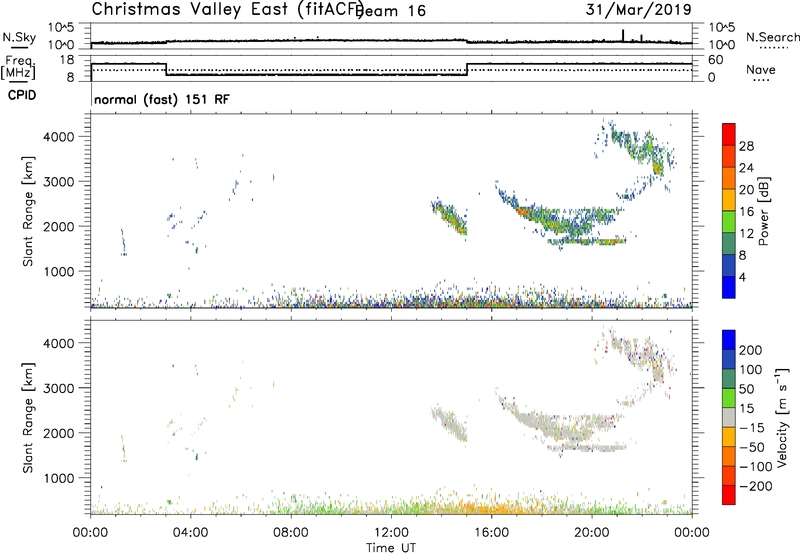
Task: Click the frequency step-up line at 15:00
Action: [467, 70]
